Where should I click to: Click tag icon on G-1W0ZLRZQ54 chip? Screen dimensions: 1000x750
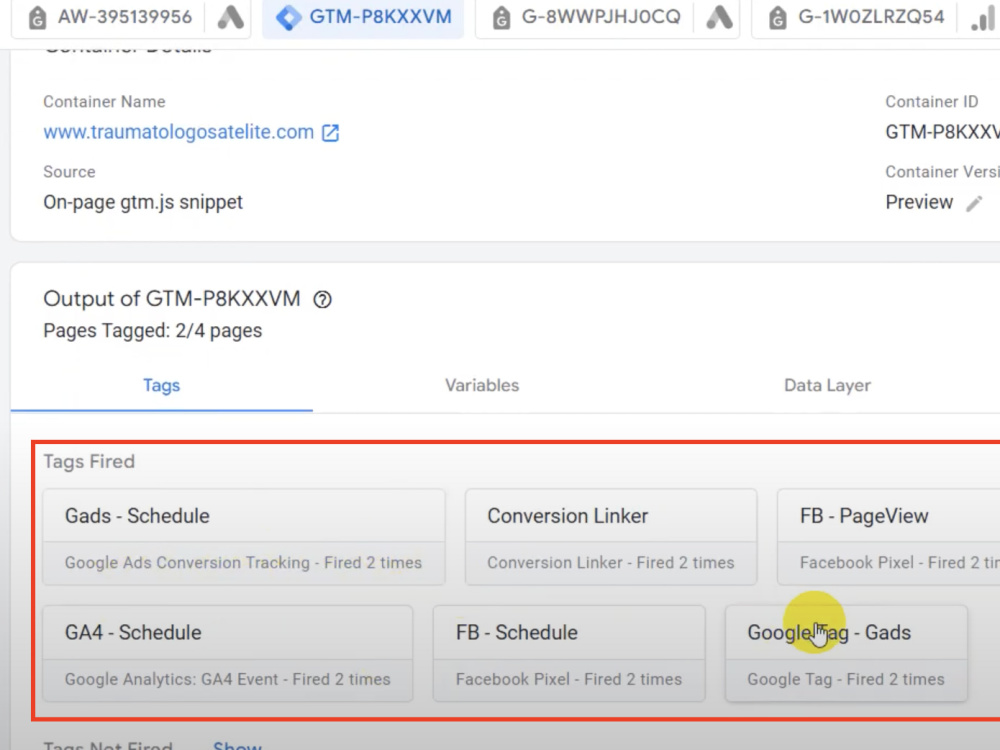coord(777,18)
